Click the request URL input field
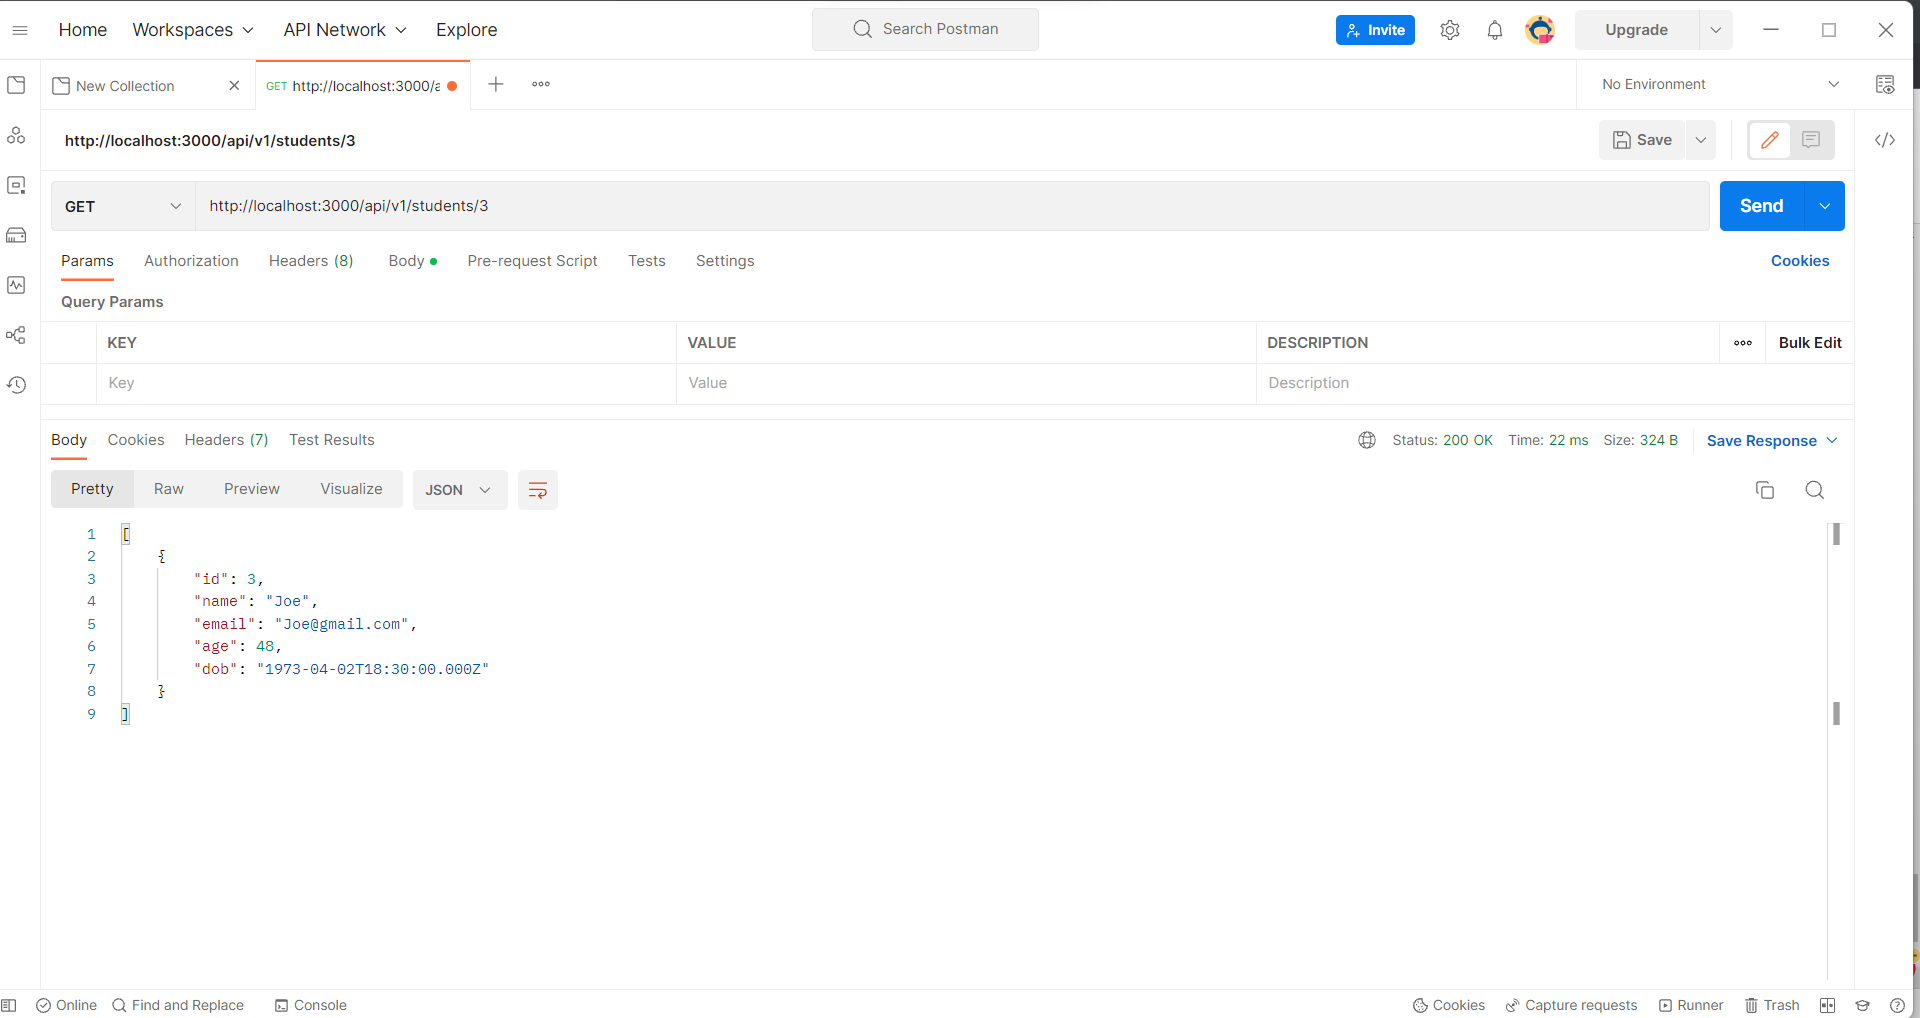The width and height of the screenshot is (1920, 1018). tap(950, 206)
